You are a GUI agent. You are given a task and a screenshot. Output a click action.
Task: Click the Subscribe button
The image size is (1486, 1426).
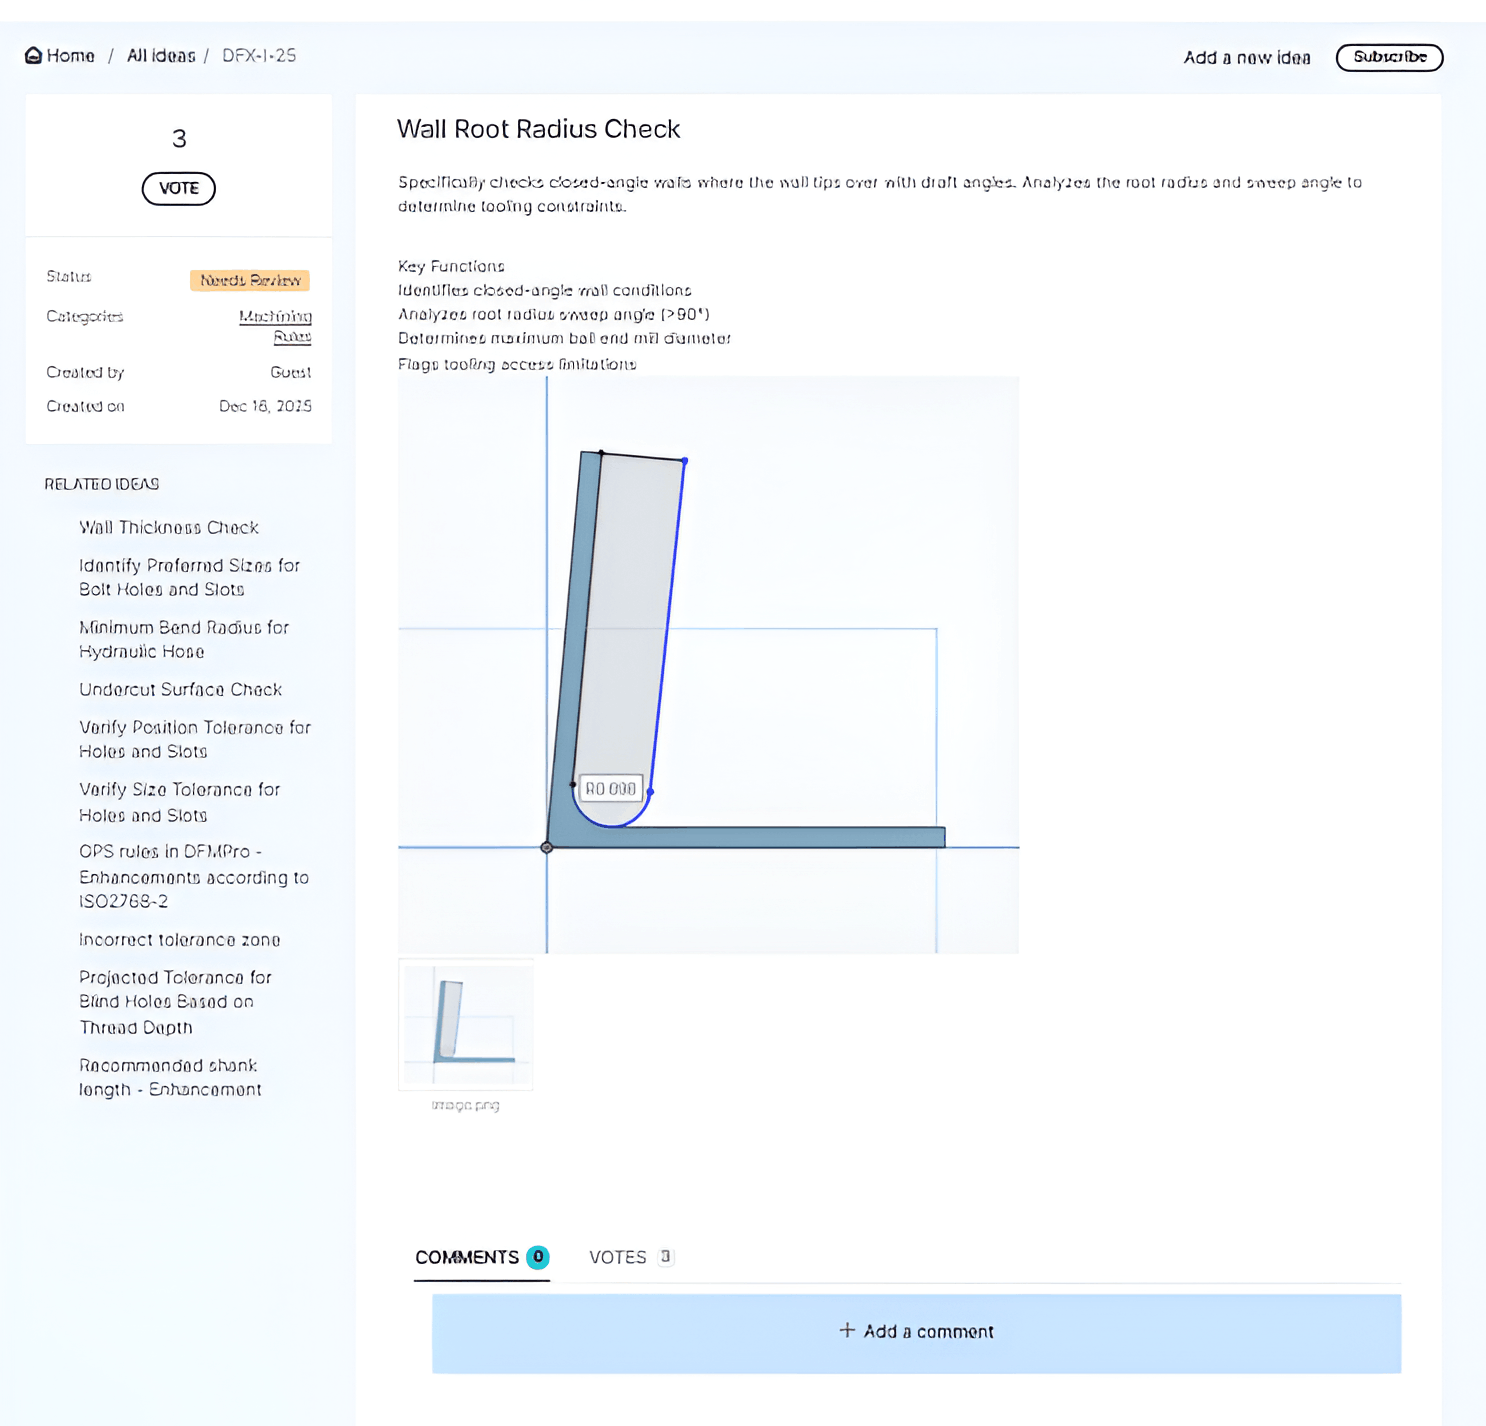click(x=1389, y=57)
